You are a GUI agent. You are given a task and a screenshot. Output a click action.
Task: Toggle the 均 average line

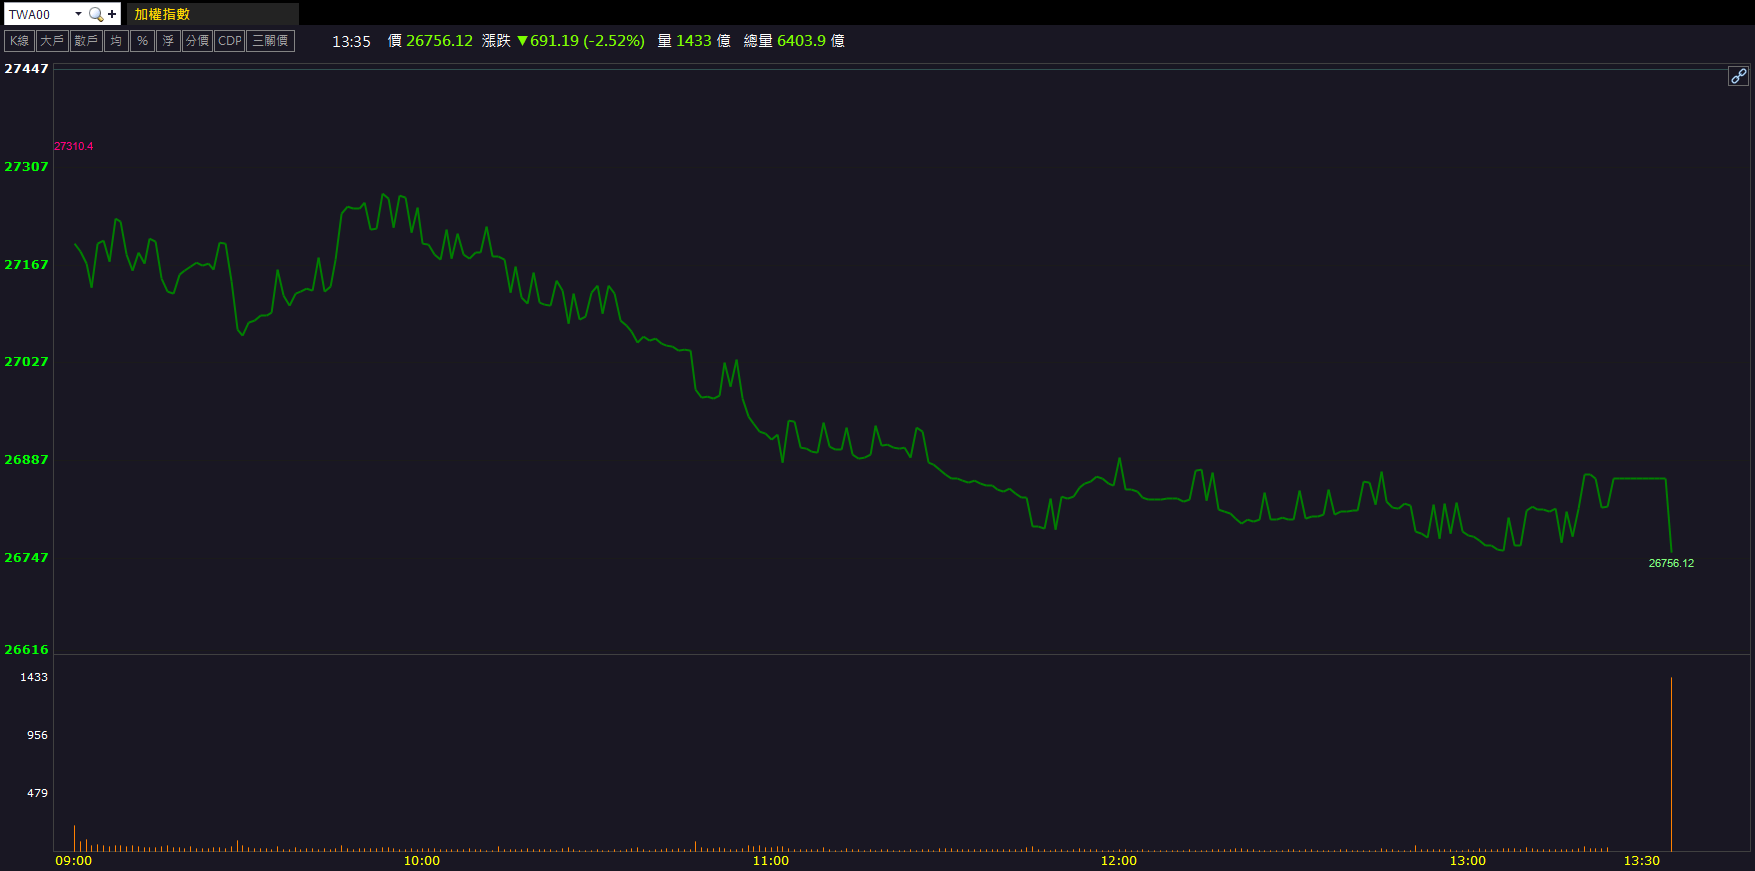116,41
